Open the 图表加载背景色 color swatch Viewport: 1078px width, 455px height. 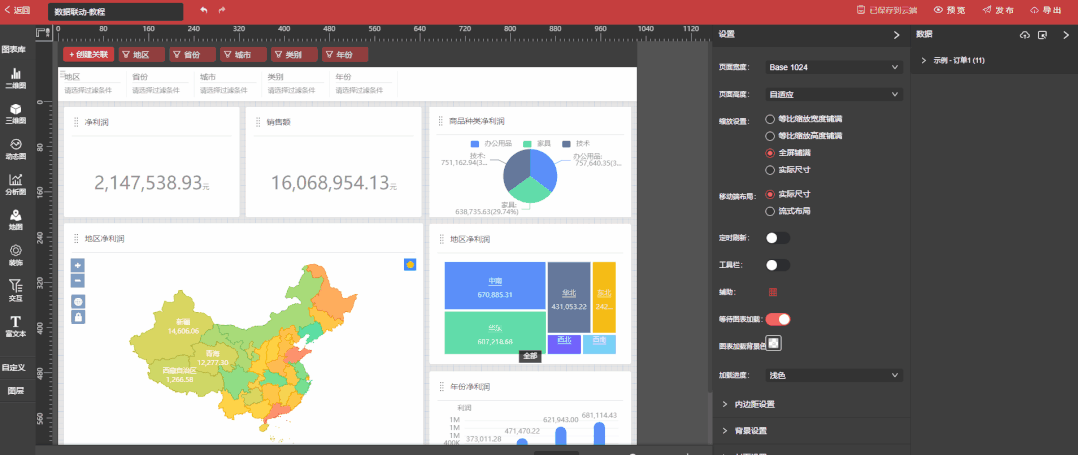(x=774, y=344)
